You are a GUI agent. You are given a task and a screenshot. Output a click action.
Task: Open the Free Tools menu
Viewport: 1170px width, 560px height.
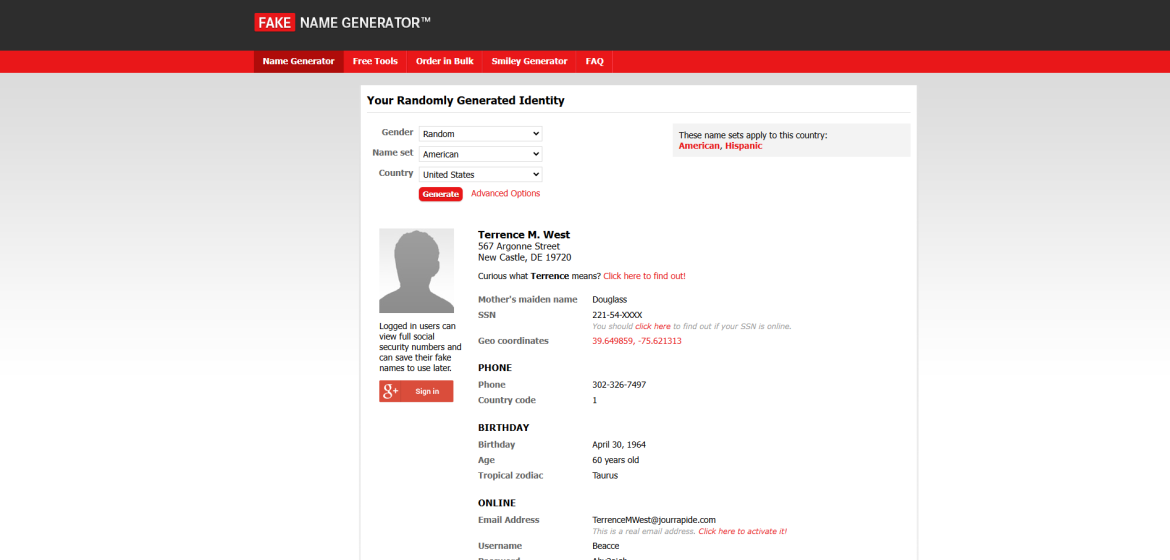point(375,61)
